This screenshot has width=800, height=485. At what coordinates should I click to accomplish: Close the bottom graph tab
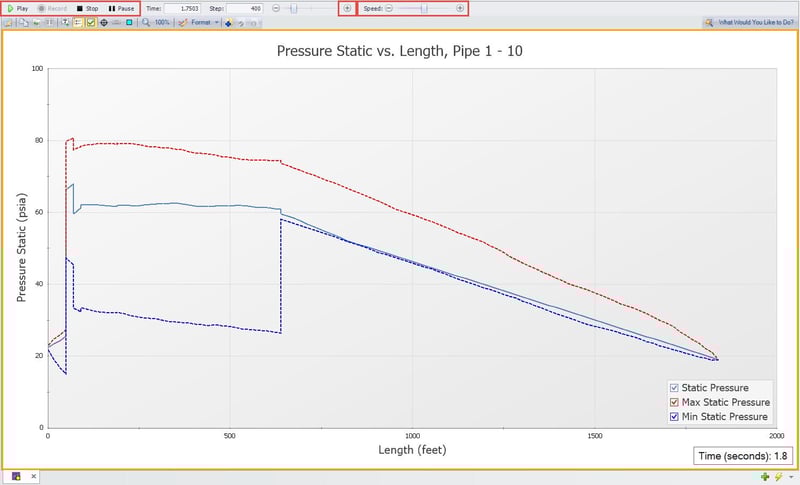pyautogui.click(x=33, y=476)
